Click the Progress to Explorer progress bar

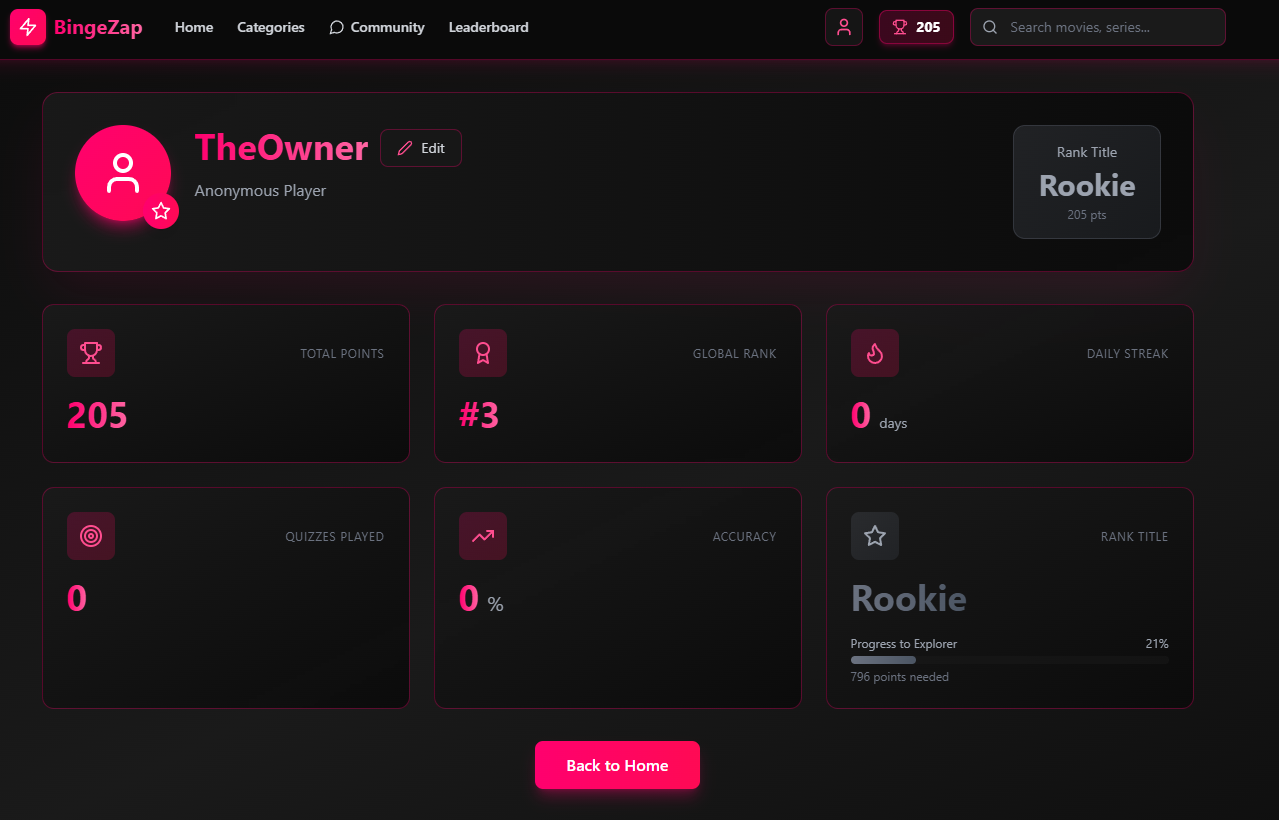tap(1009, 660)
